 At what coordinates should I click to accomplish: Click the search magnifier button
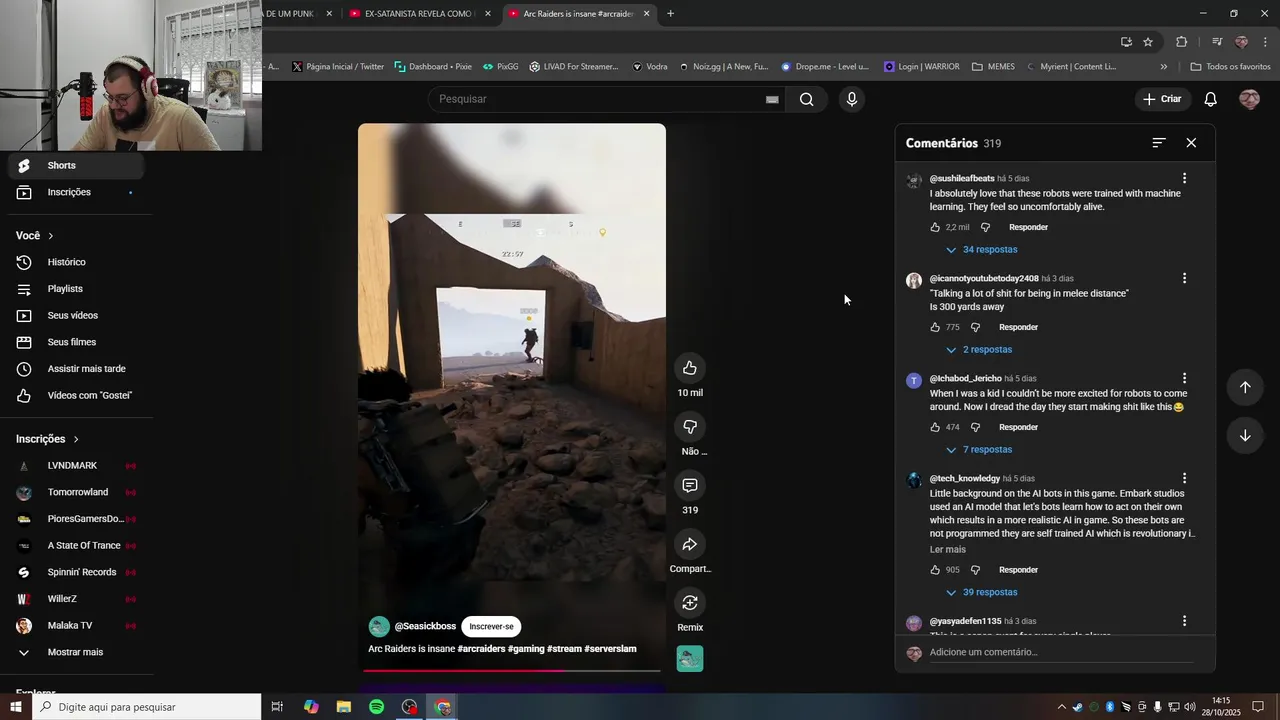[x=806, y=99]
